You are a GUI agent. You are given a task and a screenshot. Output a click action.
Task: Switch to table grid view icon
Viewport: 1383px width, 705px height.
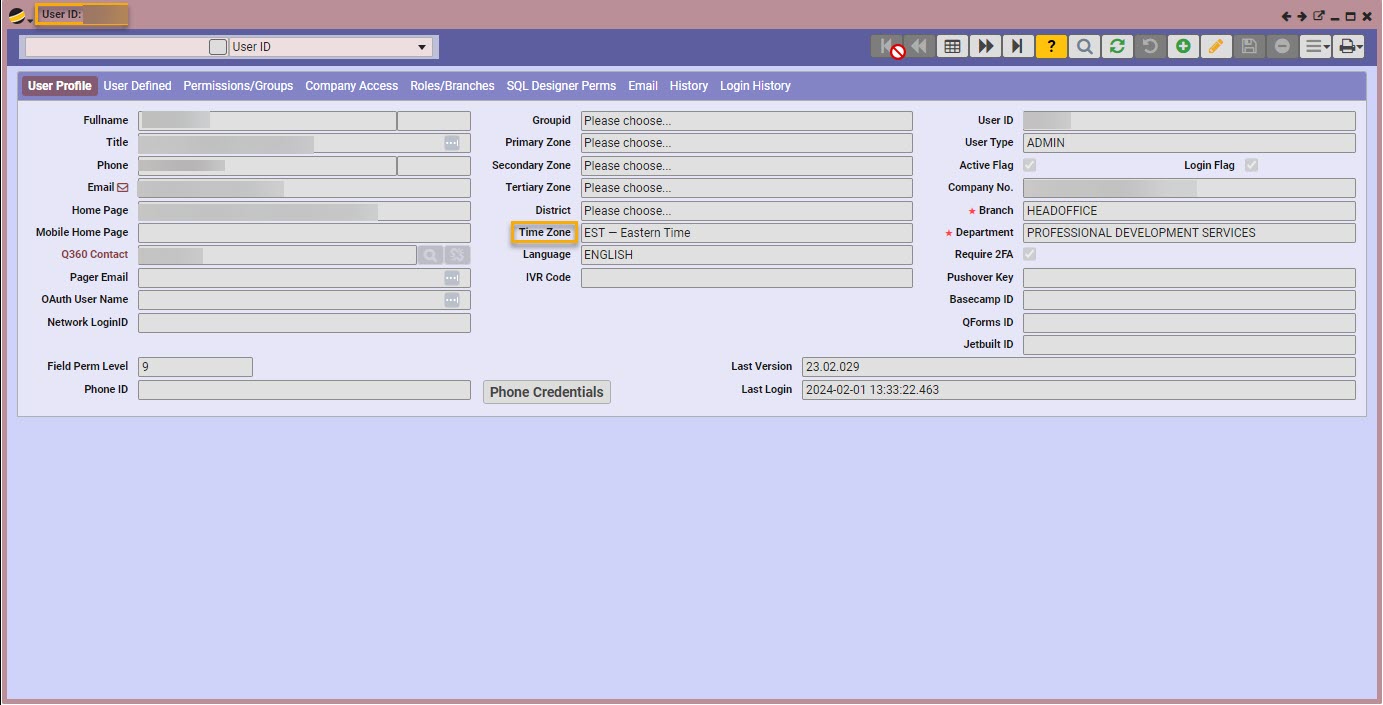pyautogui.click(x=952, y=47)
